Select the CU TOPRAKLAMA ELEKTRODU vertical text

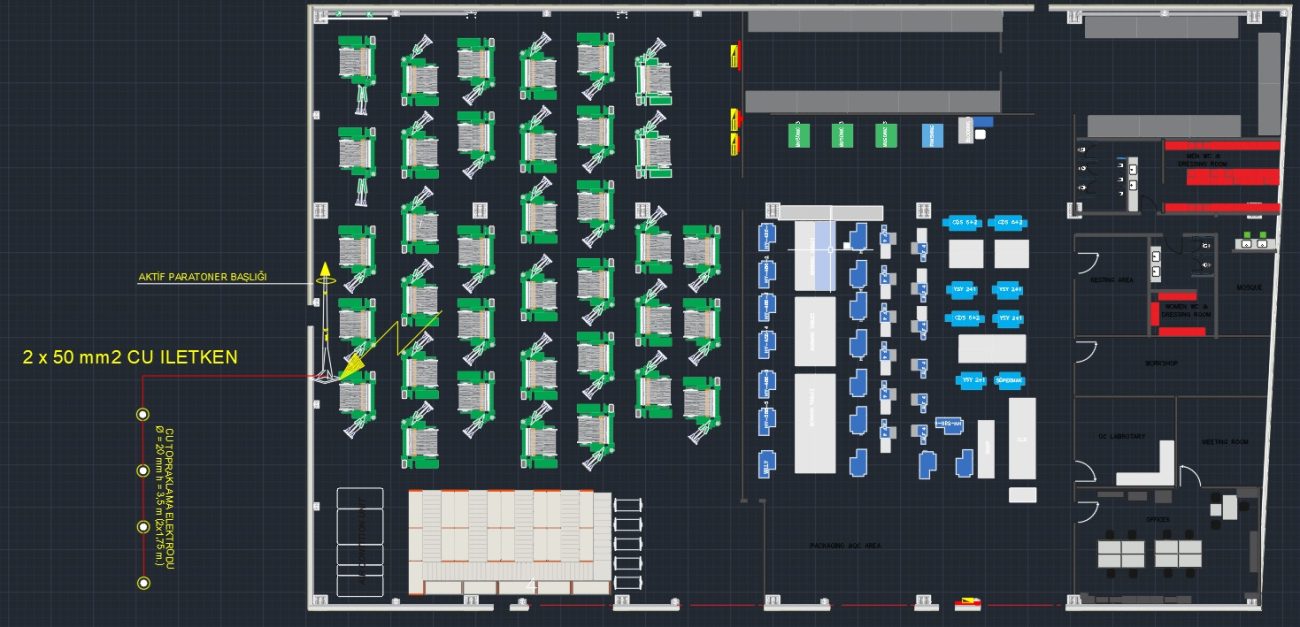[x=163, y=498]
